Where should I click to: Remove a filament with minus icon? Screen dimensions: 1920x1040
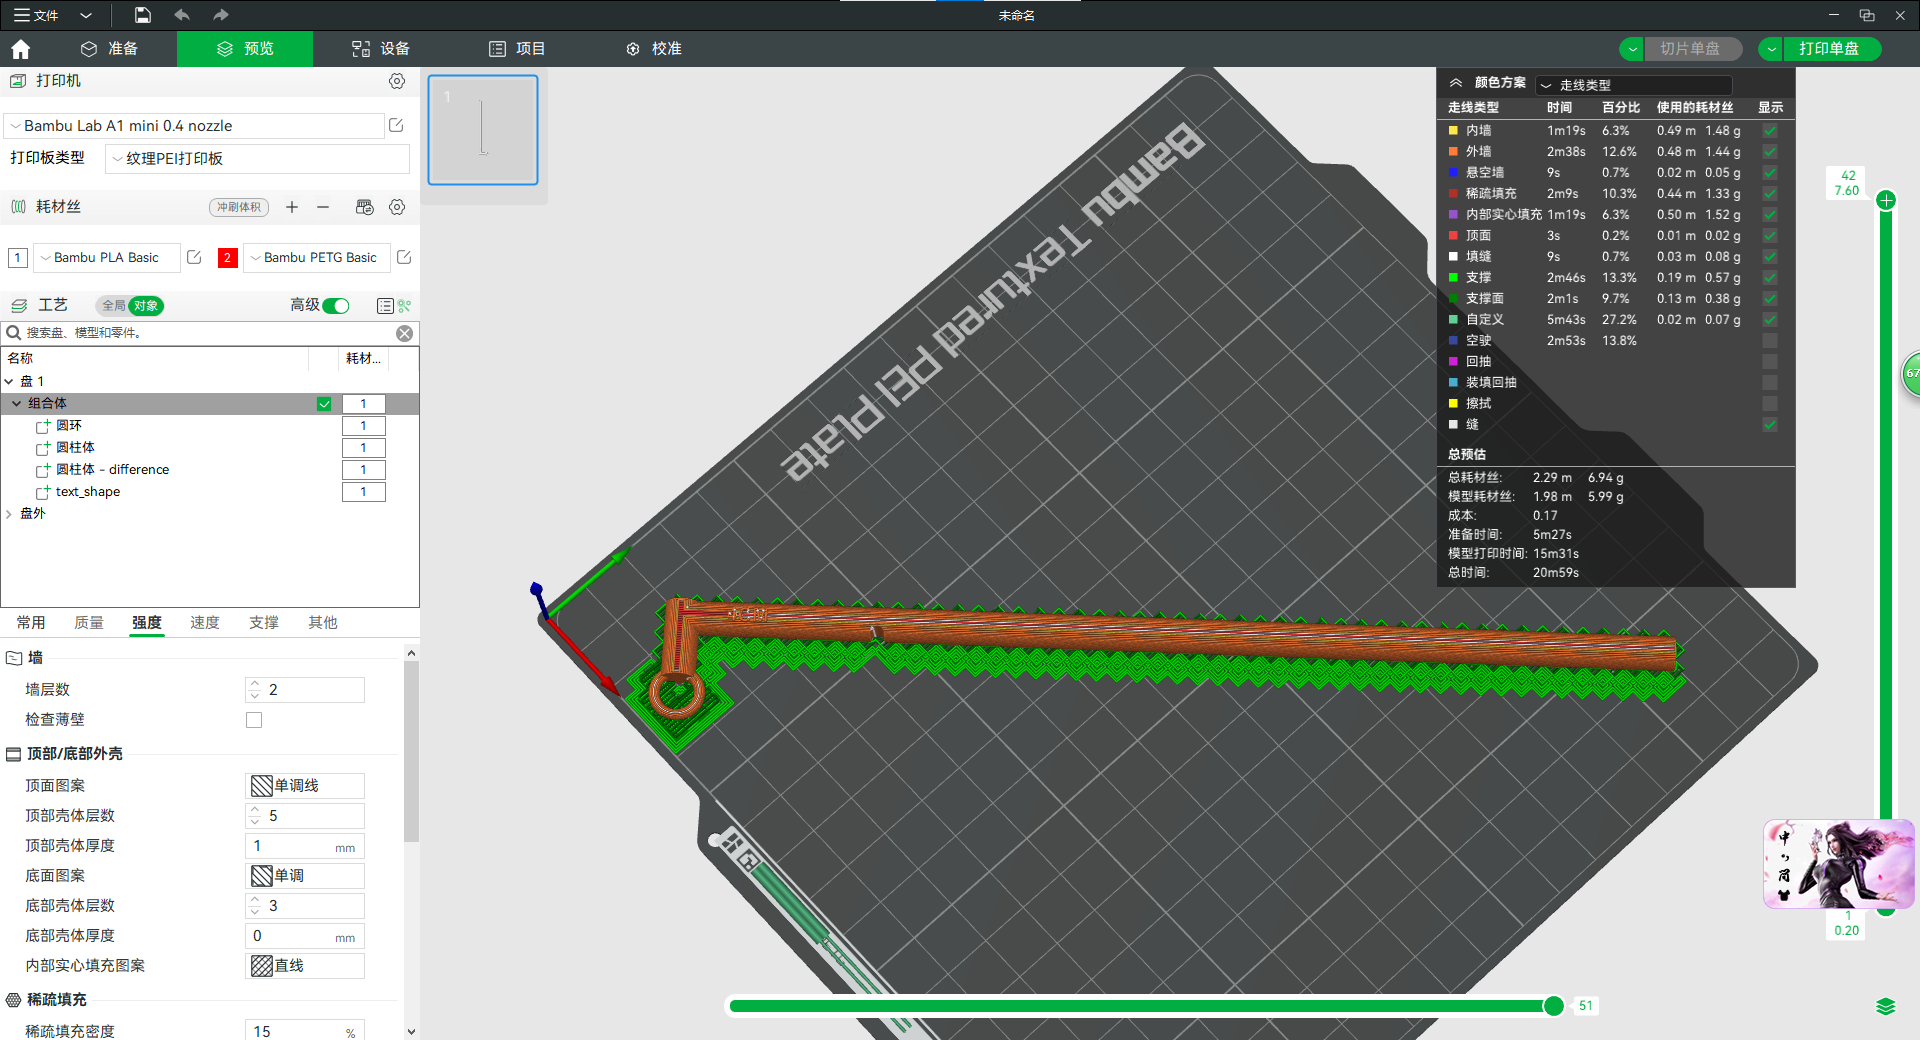point(323,207)
